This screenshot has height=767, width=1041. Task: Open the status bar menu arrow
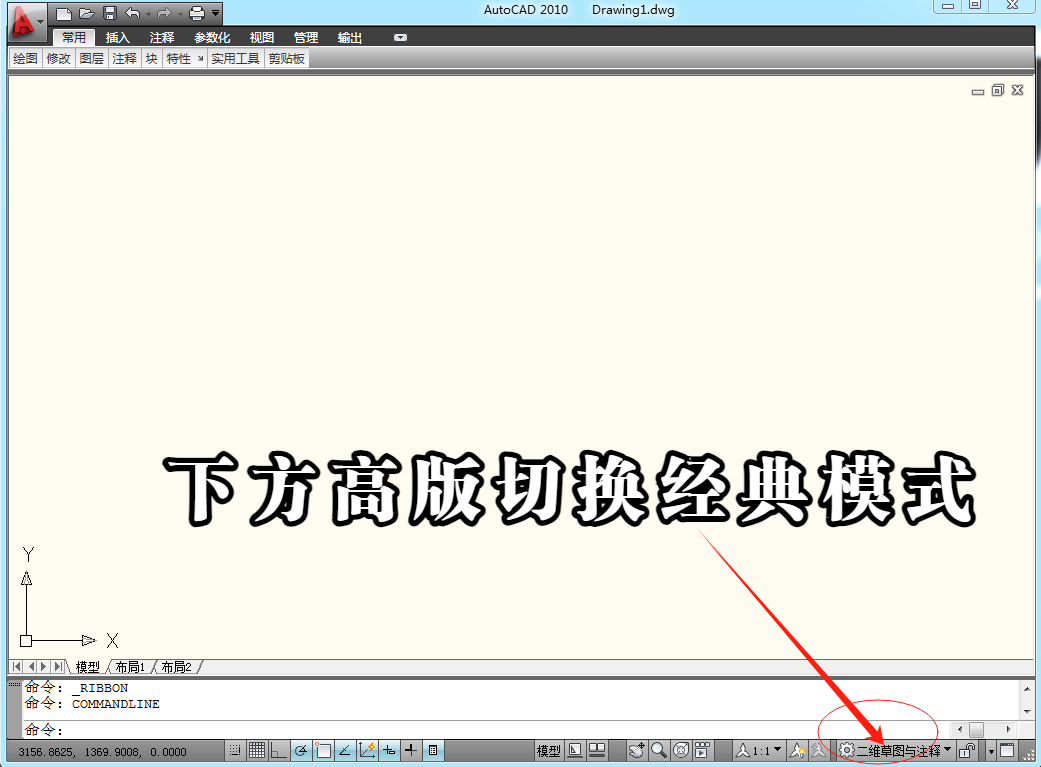991,752
